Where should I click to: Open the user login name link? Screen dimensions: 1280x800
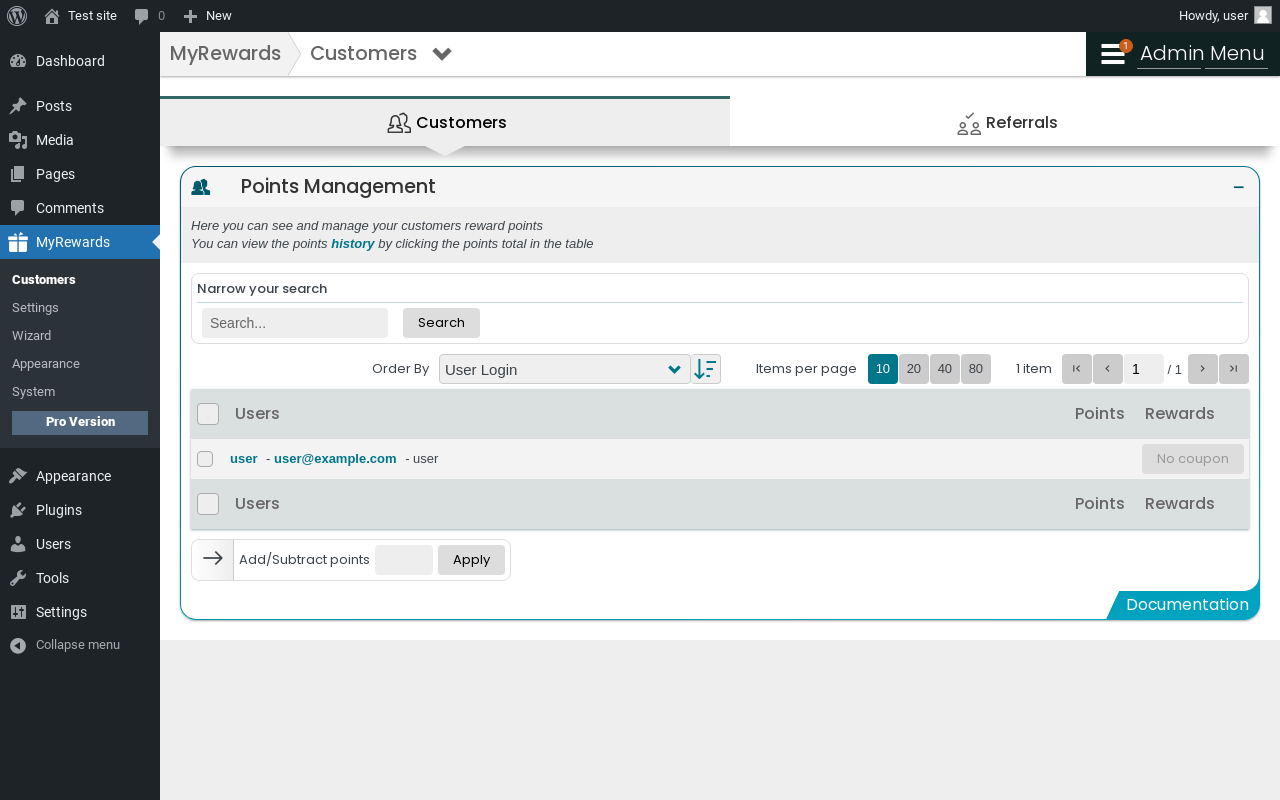pyautogui.click(x=244, y=459)
